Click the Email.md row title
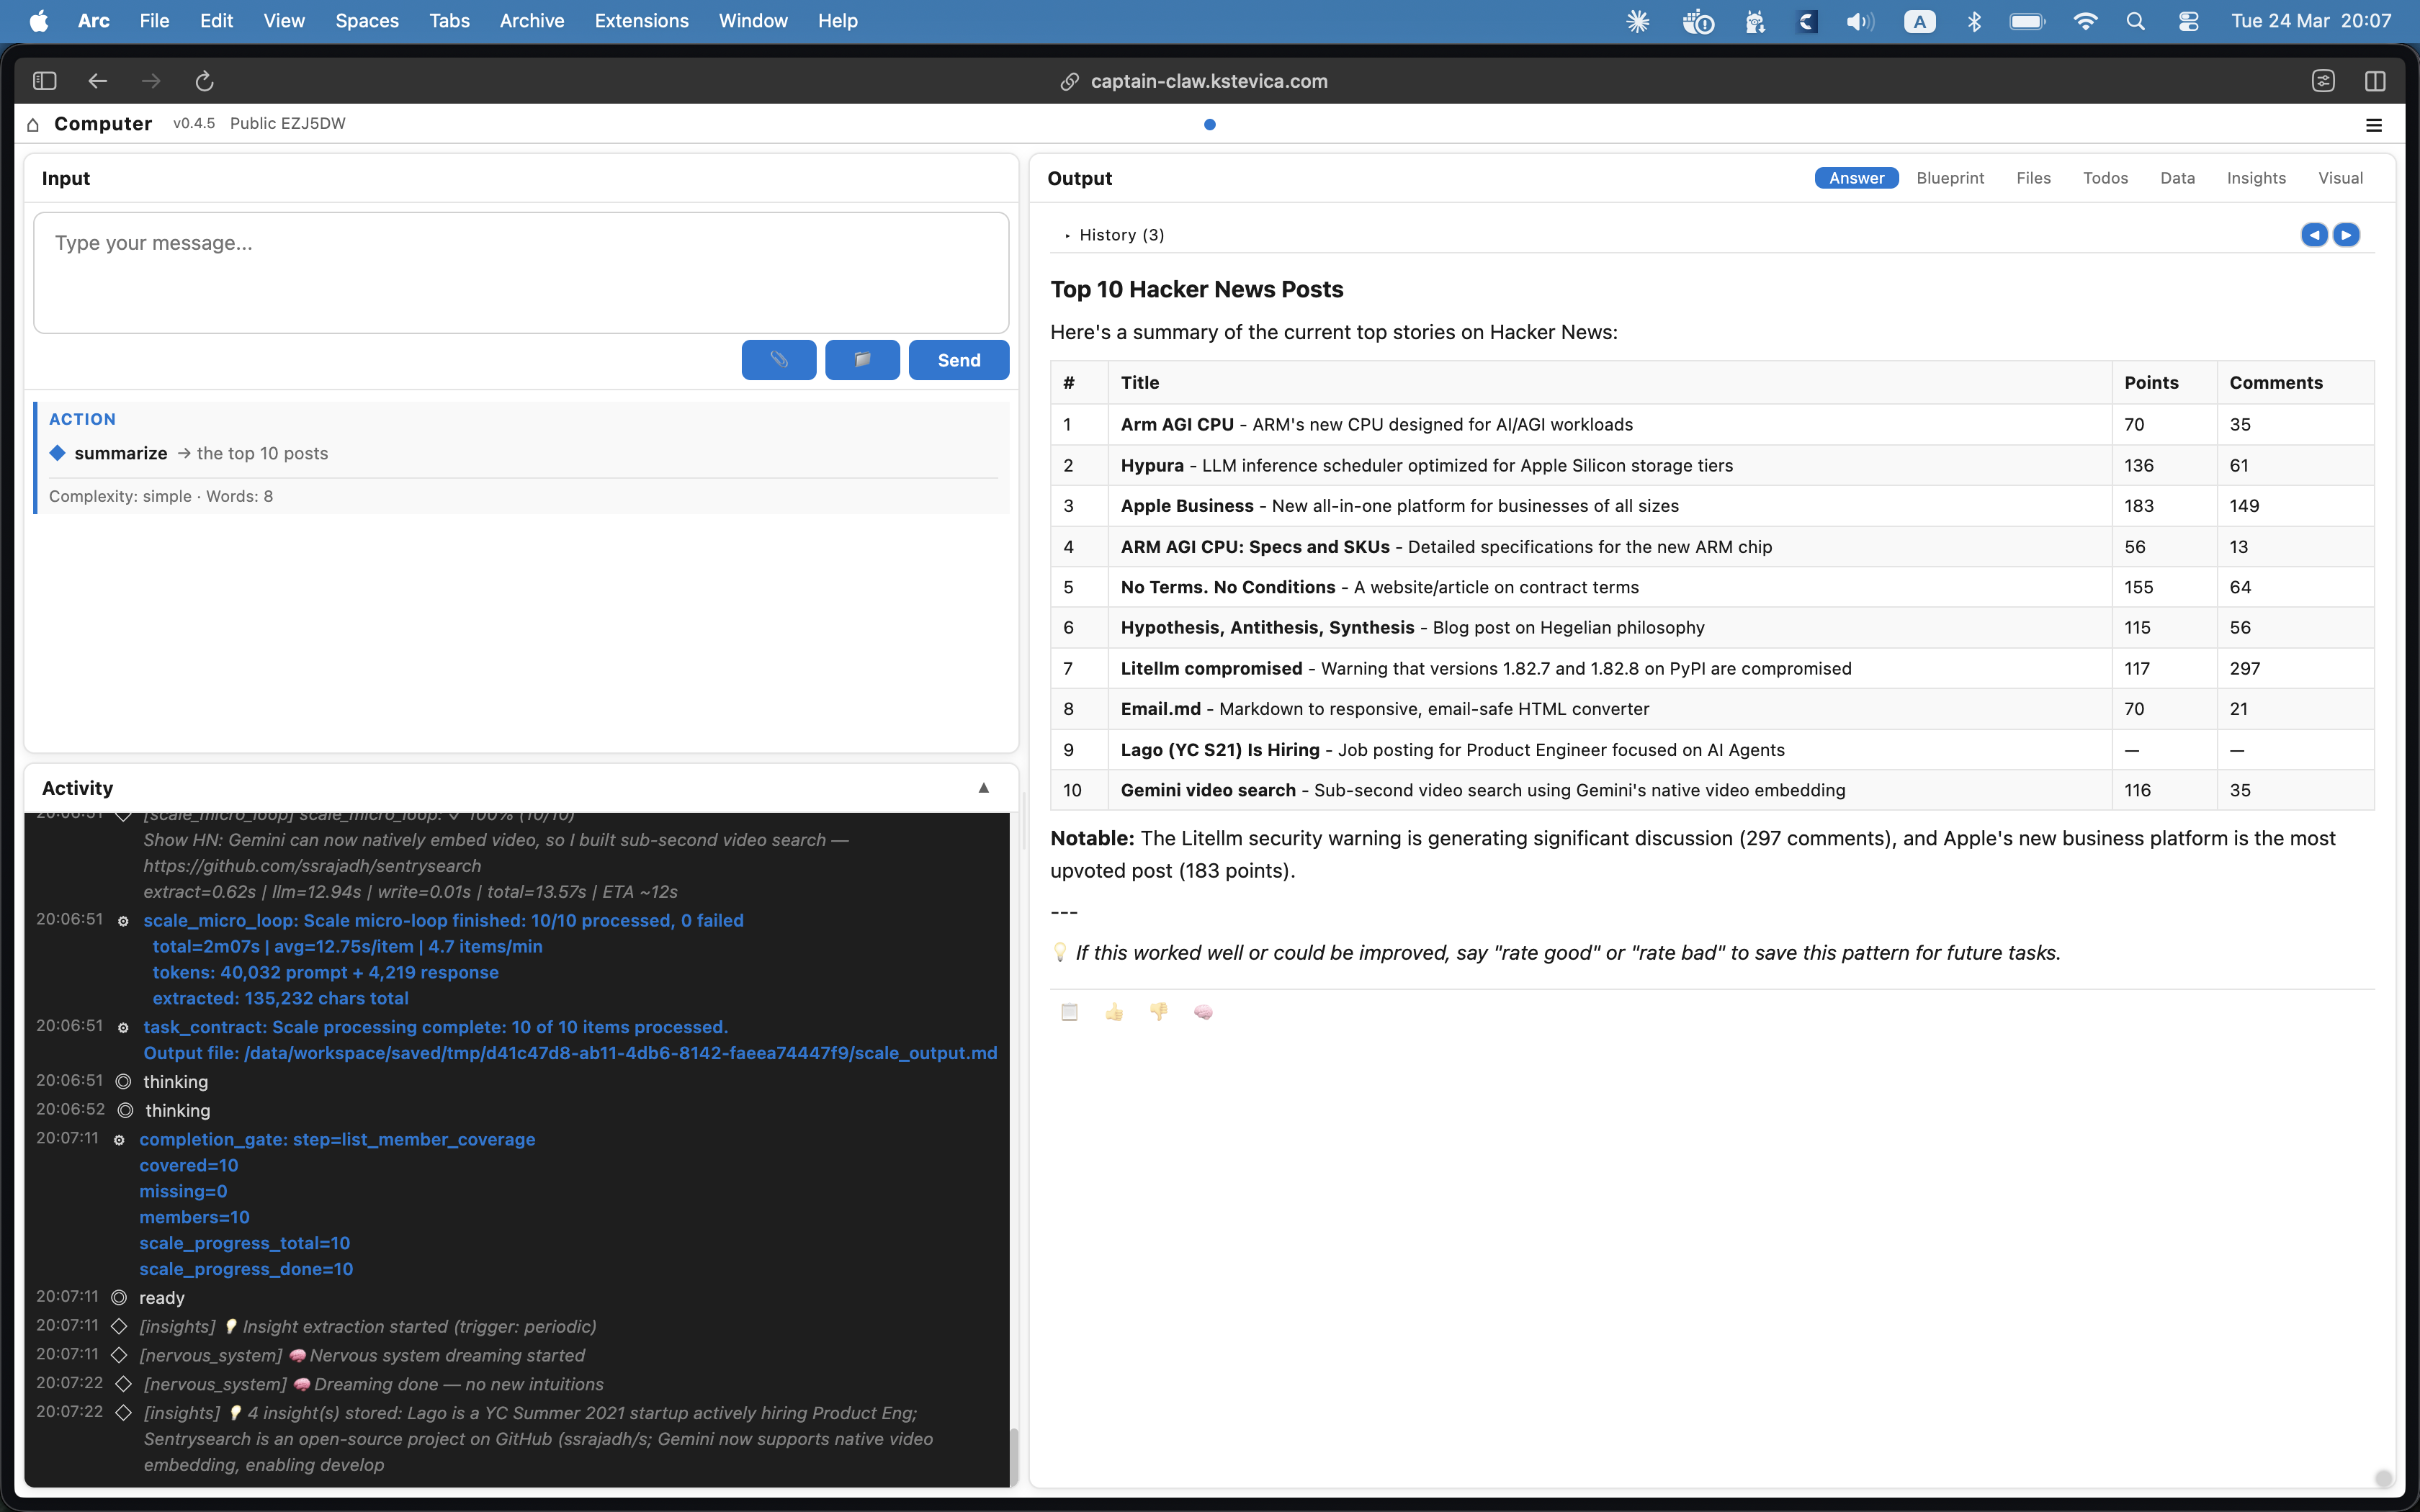 1161,709
